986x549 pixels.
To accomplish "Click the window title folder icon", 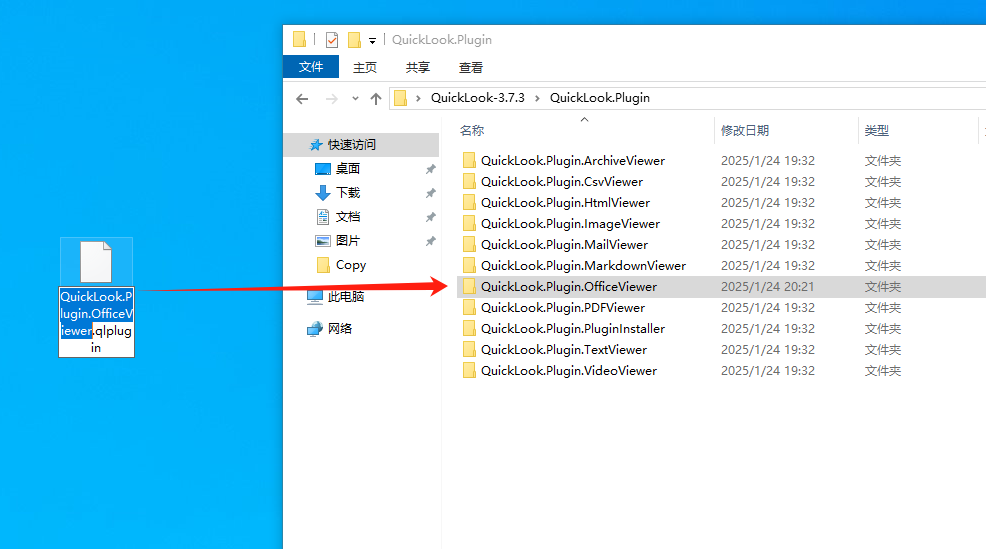I will point(299,40).
